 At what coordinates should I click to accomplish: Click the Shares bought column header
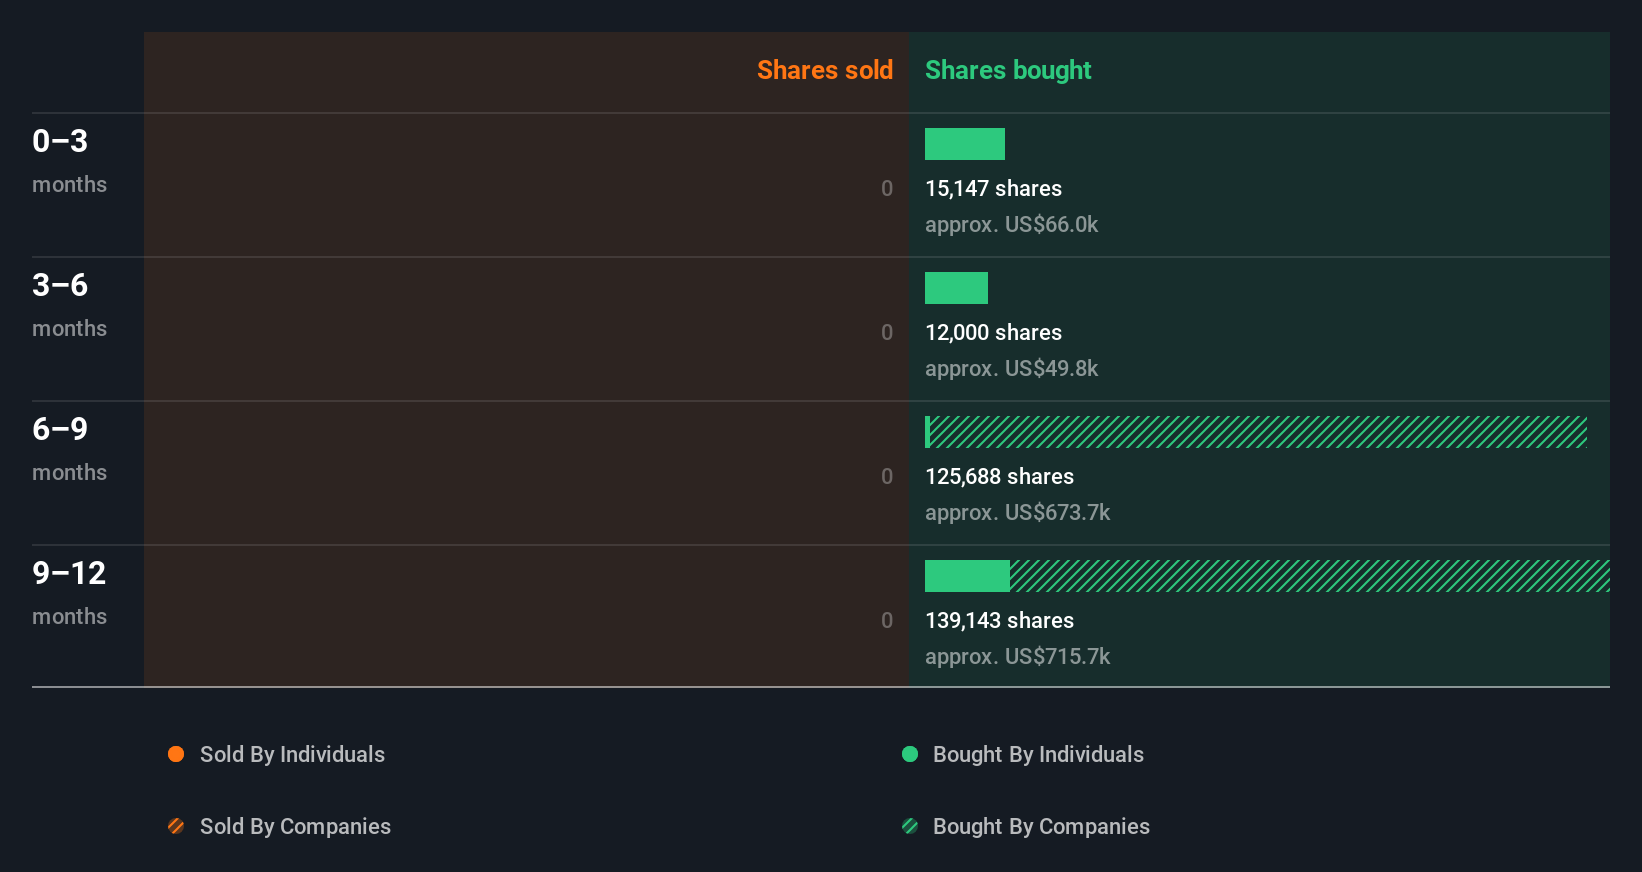tap(1008, 70)
